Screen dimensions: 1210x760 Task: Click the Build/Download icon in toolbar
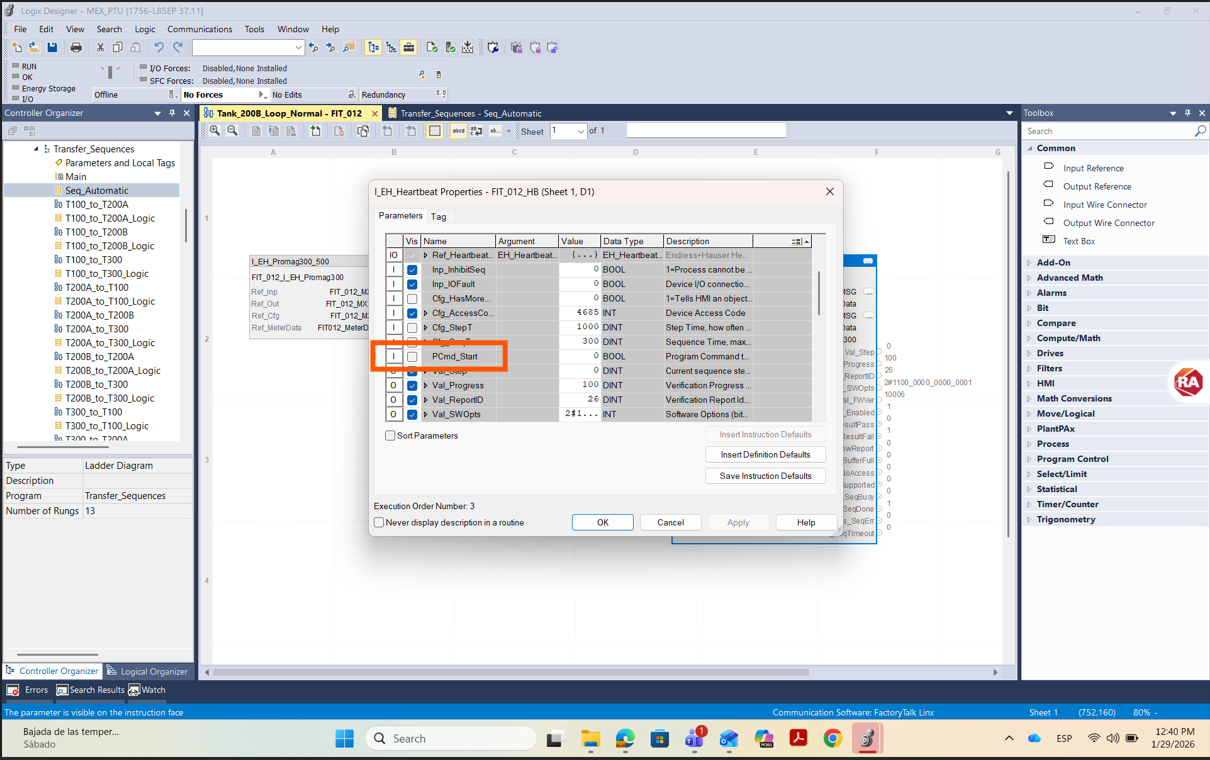(x=468, y=47)
